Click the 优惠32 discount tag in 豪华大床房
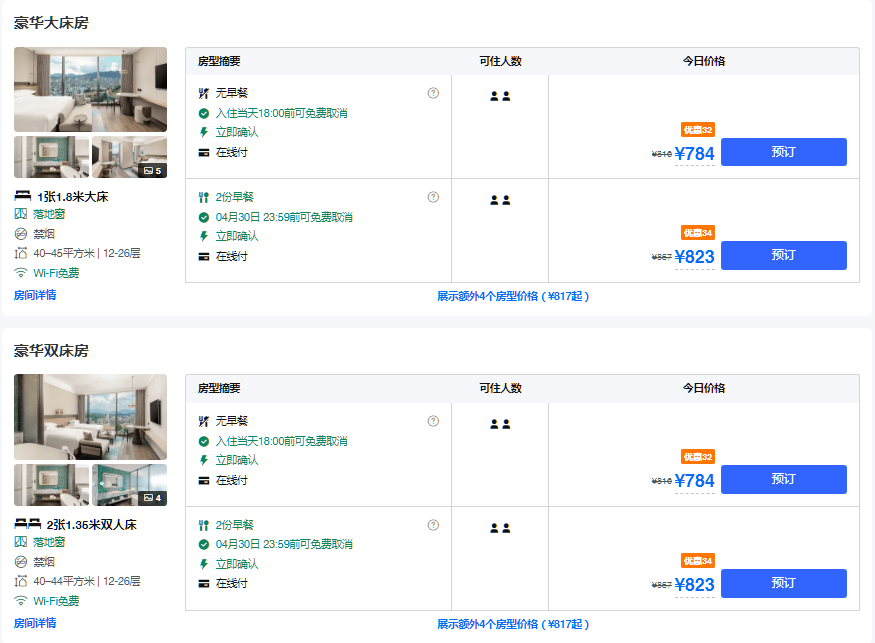The height and width of the screenshot is (643, 875). tap(698, 129)
